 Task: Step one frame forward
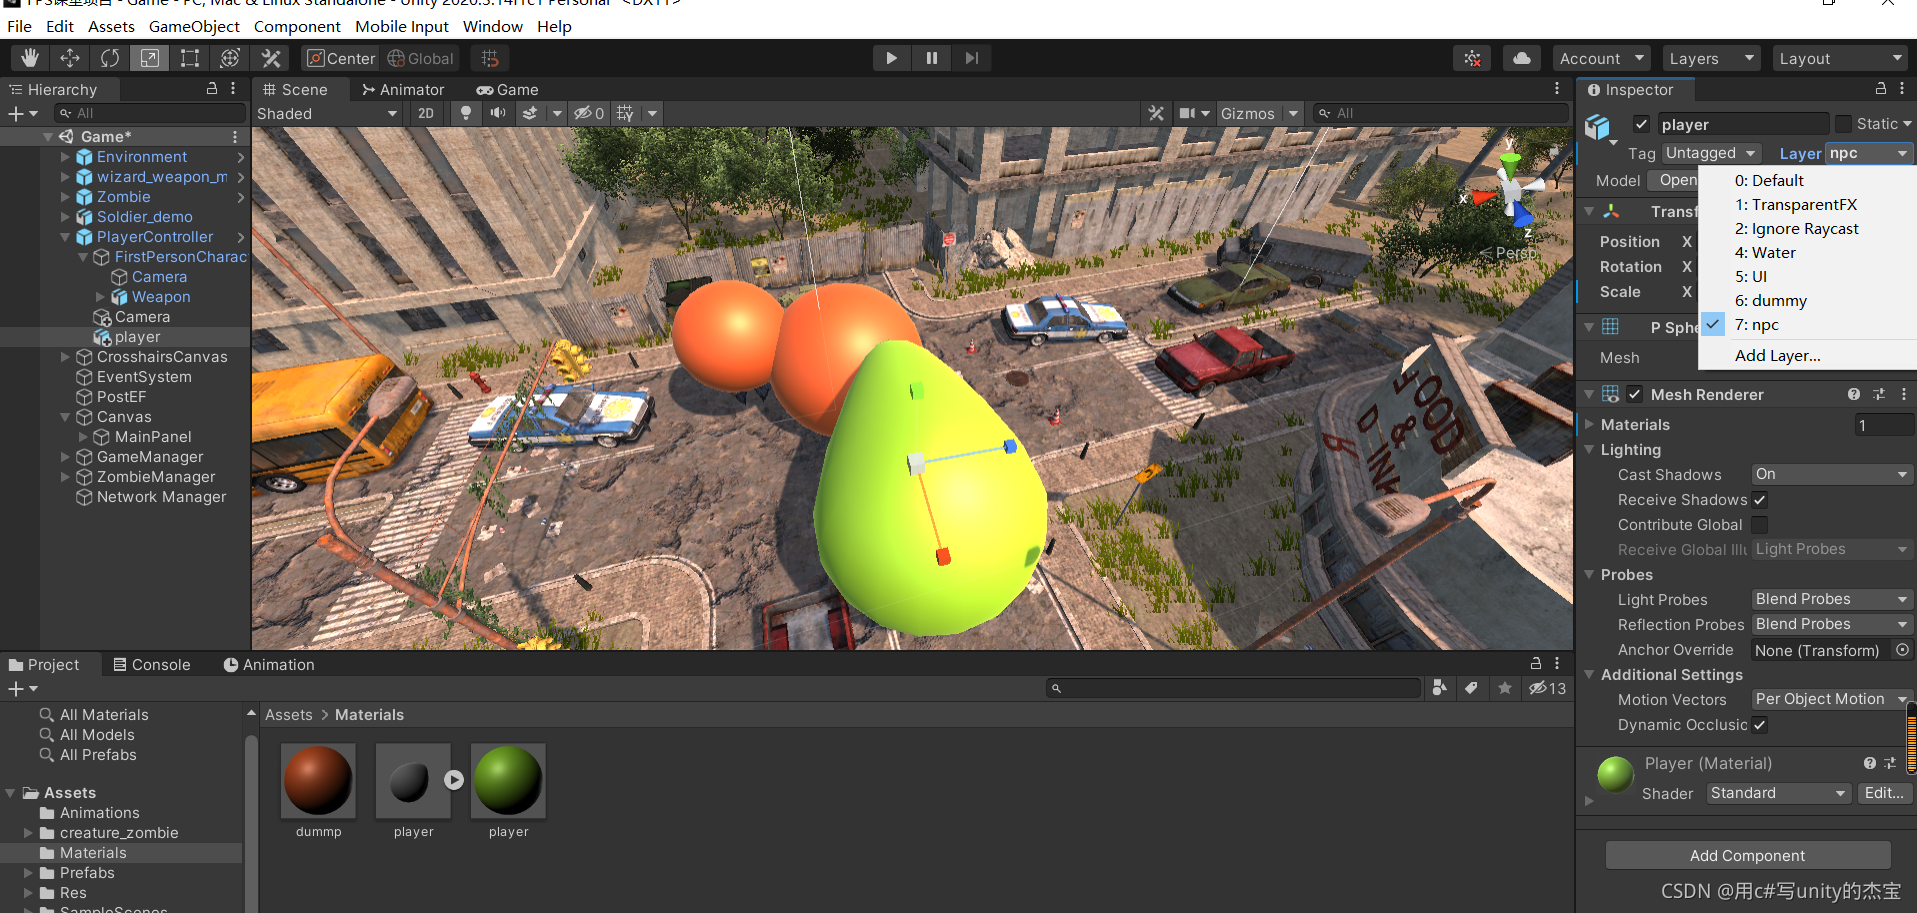pos(971,58)
